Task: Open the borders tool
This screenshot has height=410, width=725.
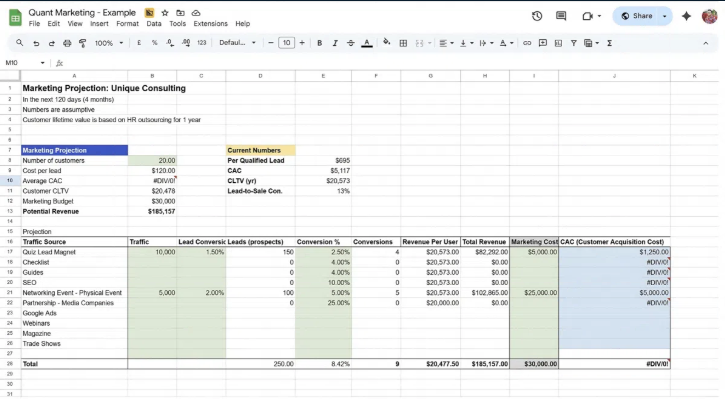Action: pyautogui.click(x=403, y=43)
